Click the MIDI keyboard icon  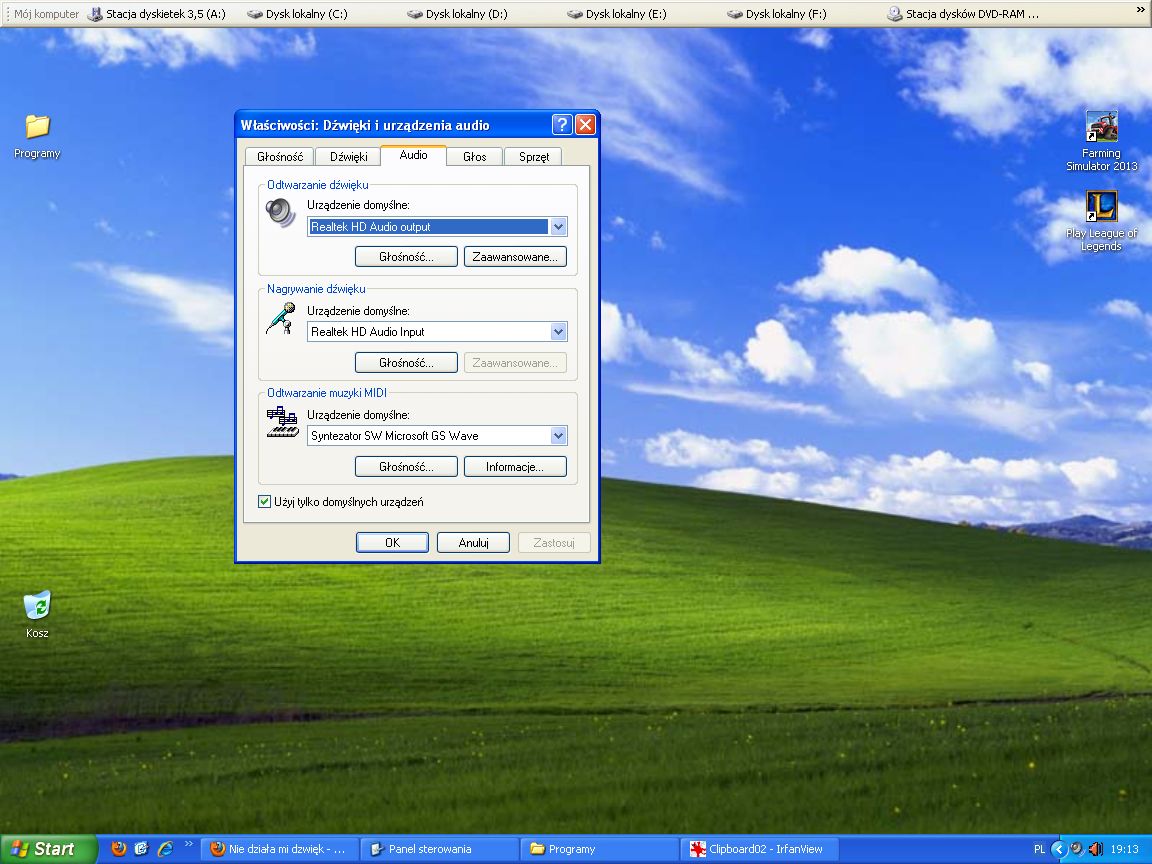pyautogui.click(x=282, y=422)
